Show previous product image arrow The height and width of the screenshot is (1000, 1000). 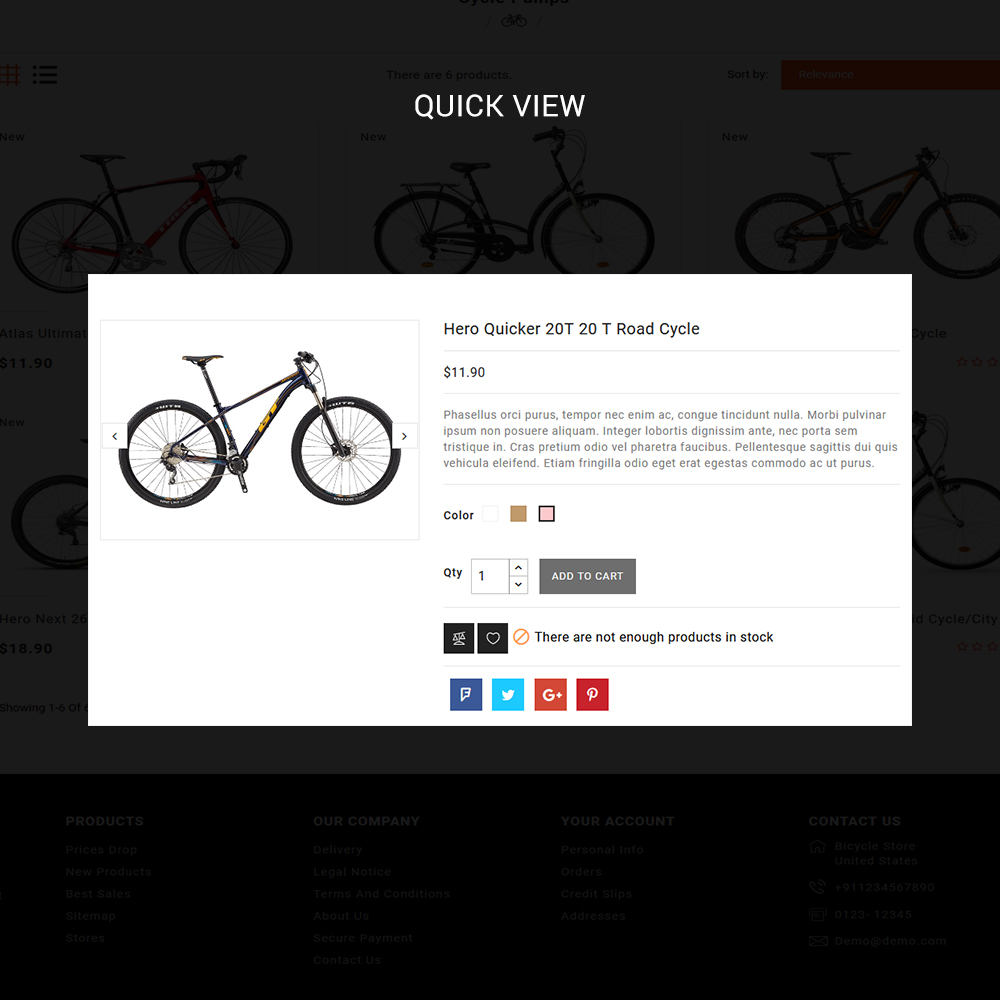[115, 436]
